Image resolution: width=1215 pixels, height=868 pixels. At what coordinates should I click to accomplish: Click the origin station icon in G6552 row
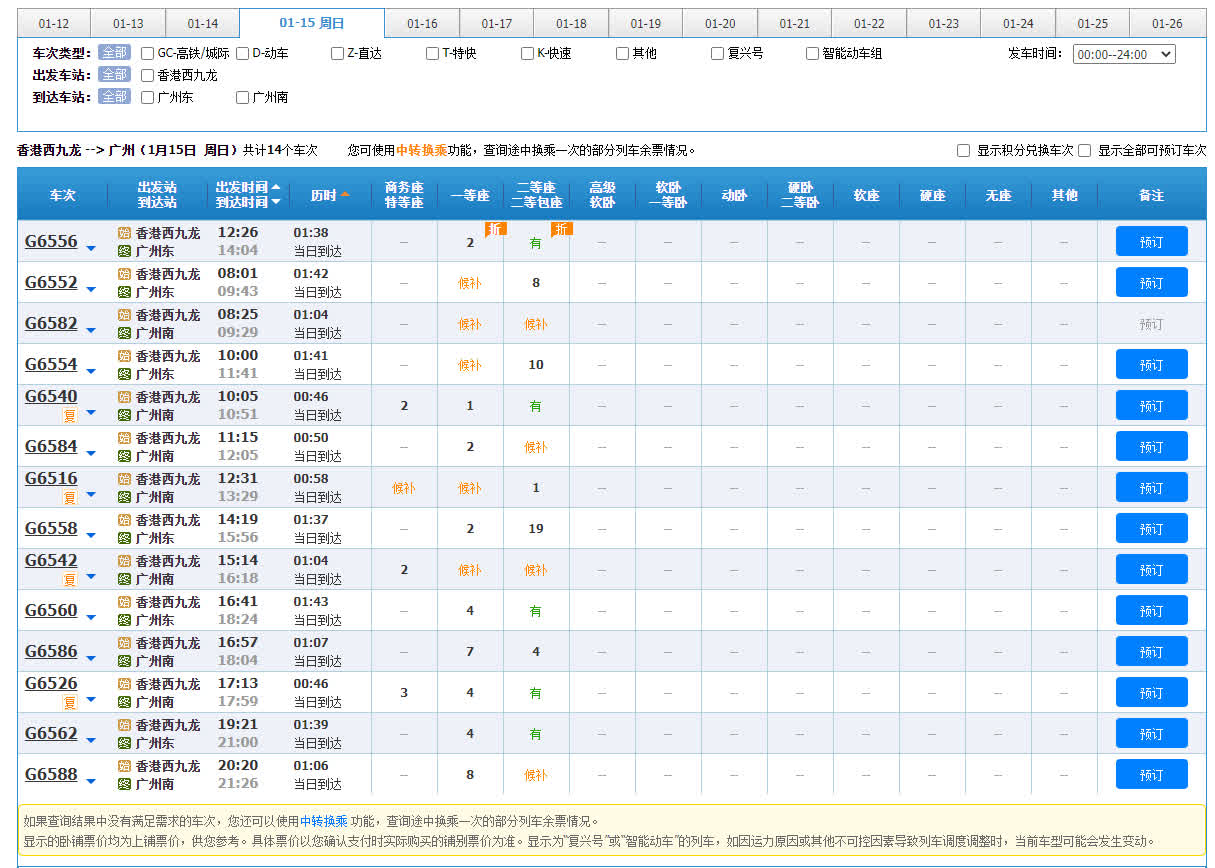[x=124, y=274]
